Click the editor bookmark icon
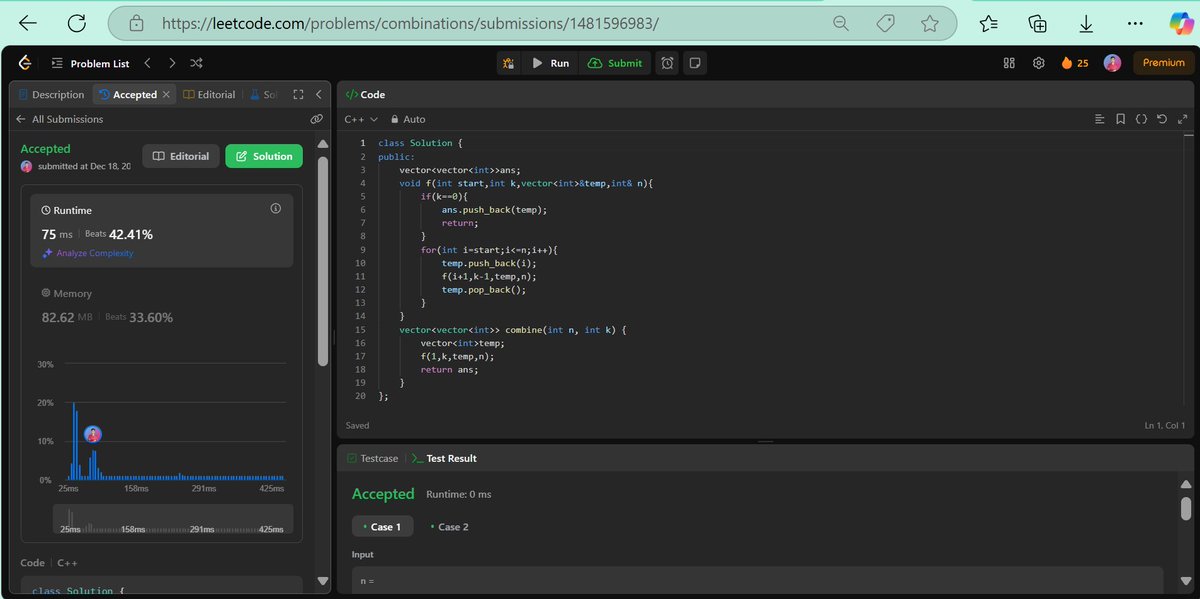 [x=1121, y=119]
